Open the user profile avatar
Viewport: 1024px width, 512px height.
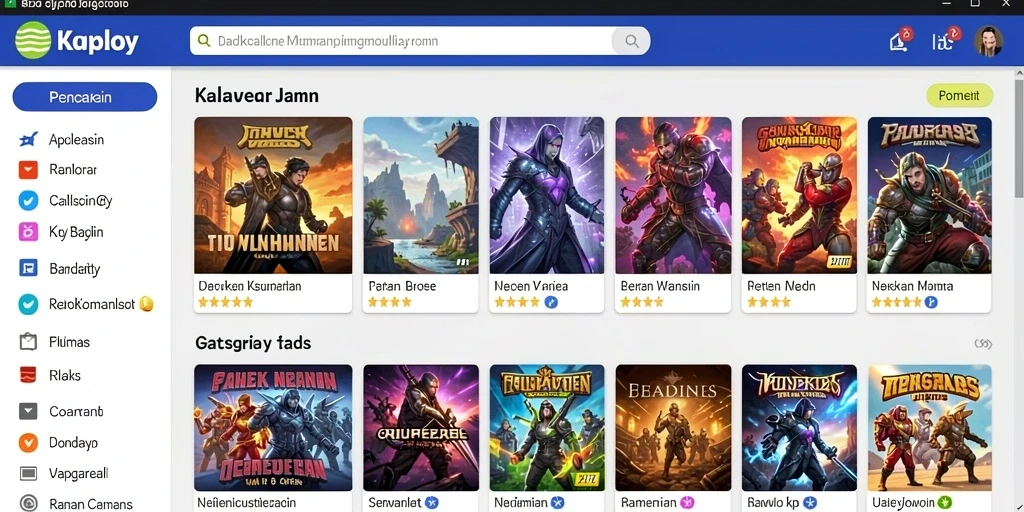[988, 40]
